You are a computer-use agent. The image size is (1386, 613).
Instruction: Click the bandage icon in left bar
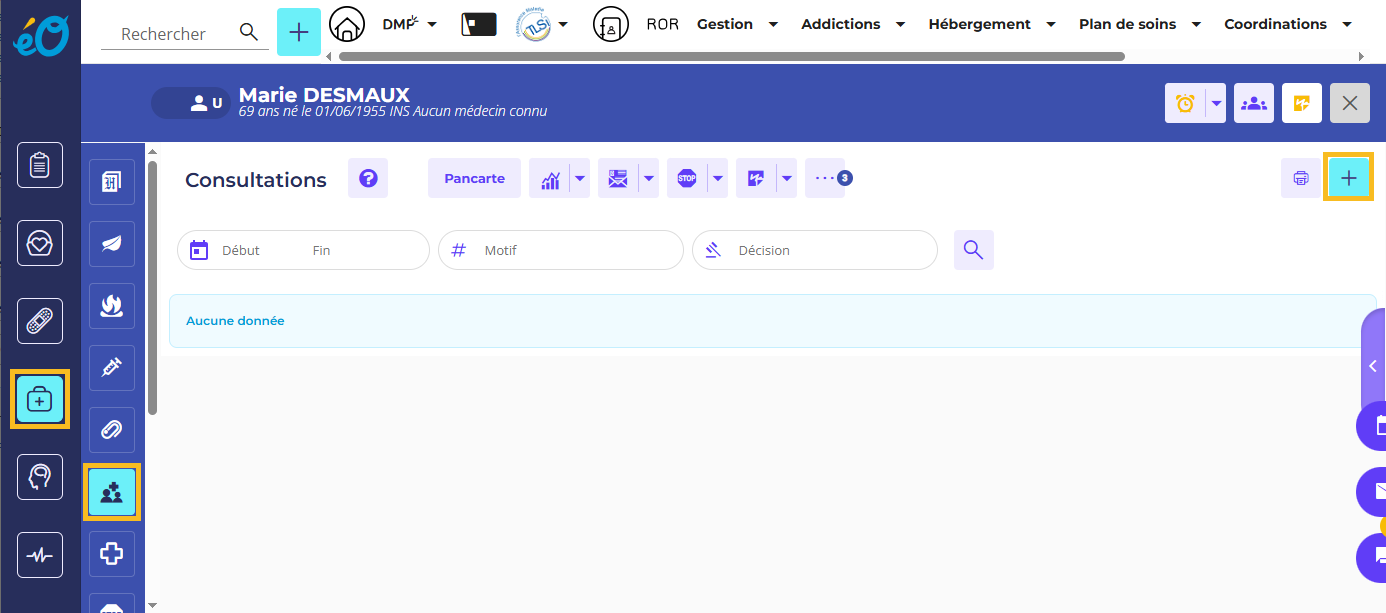tap(40, 321)
